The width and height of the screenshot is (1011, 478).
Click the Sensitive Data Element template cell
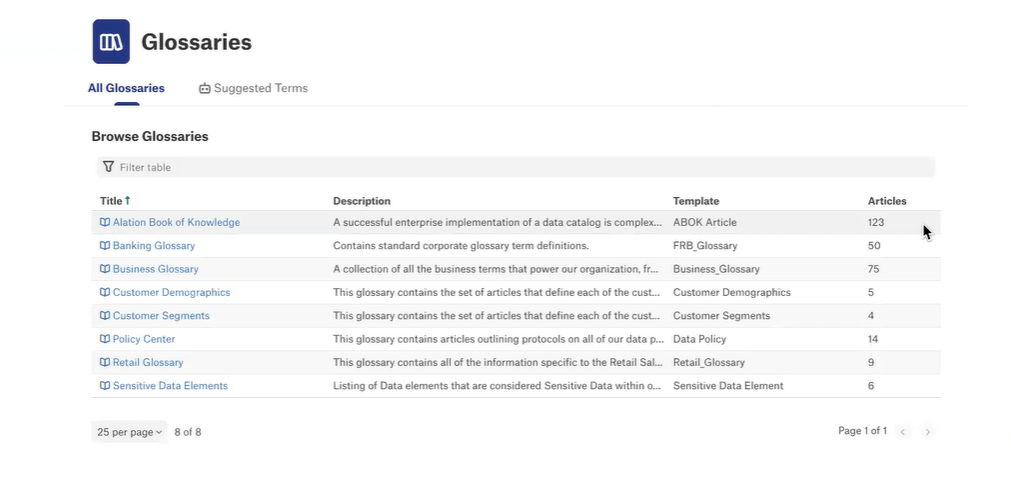pyautogui.click(x=728, y=385)
